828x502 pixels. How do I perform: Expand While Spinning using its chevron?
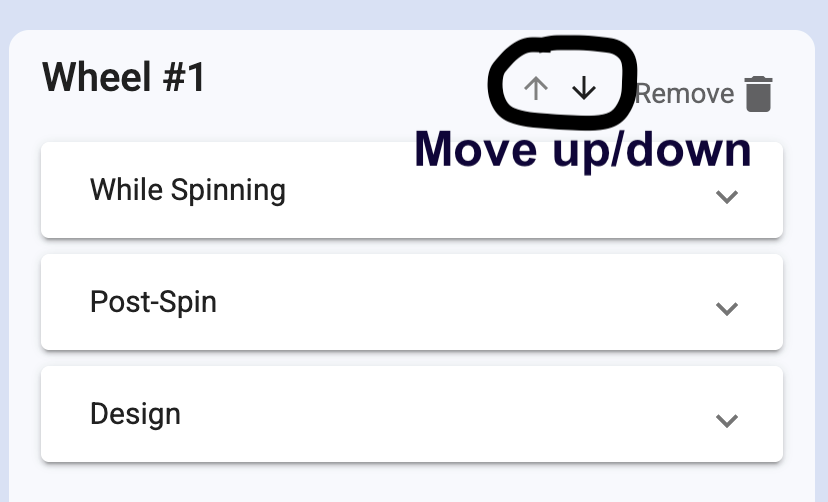click(727, 197)
